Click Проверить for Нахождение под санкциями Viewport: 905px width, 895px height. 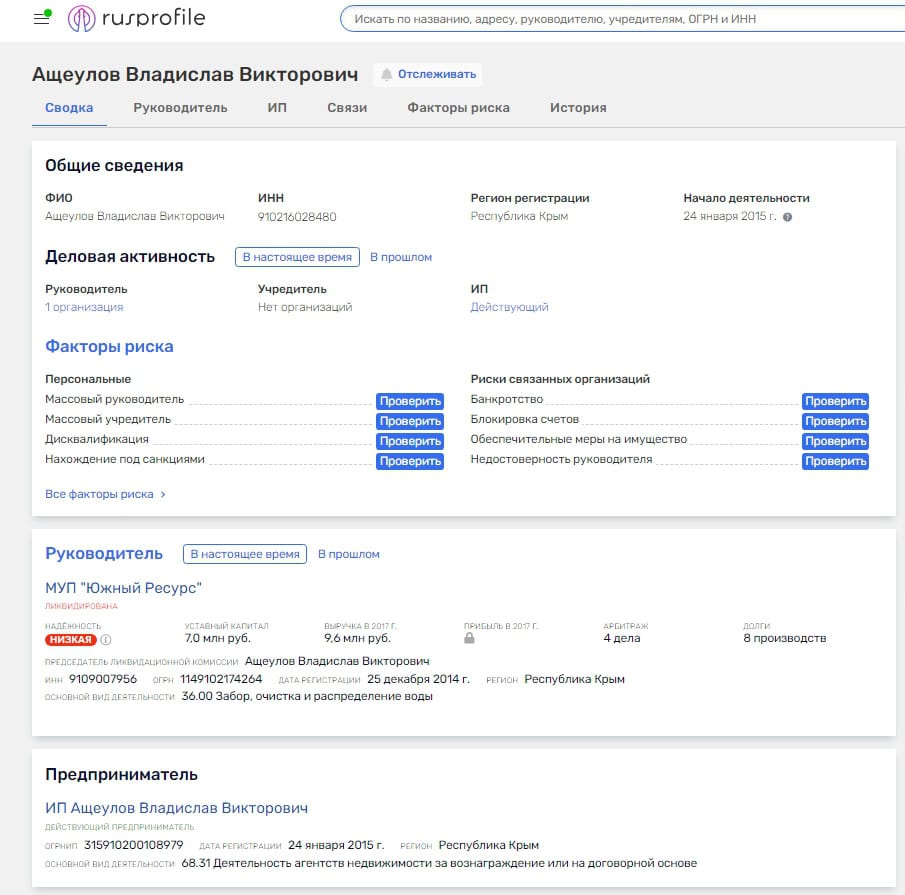pos(409,461)
